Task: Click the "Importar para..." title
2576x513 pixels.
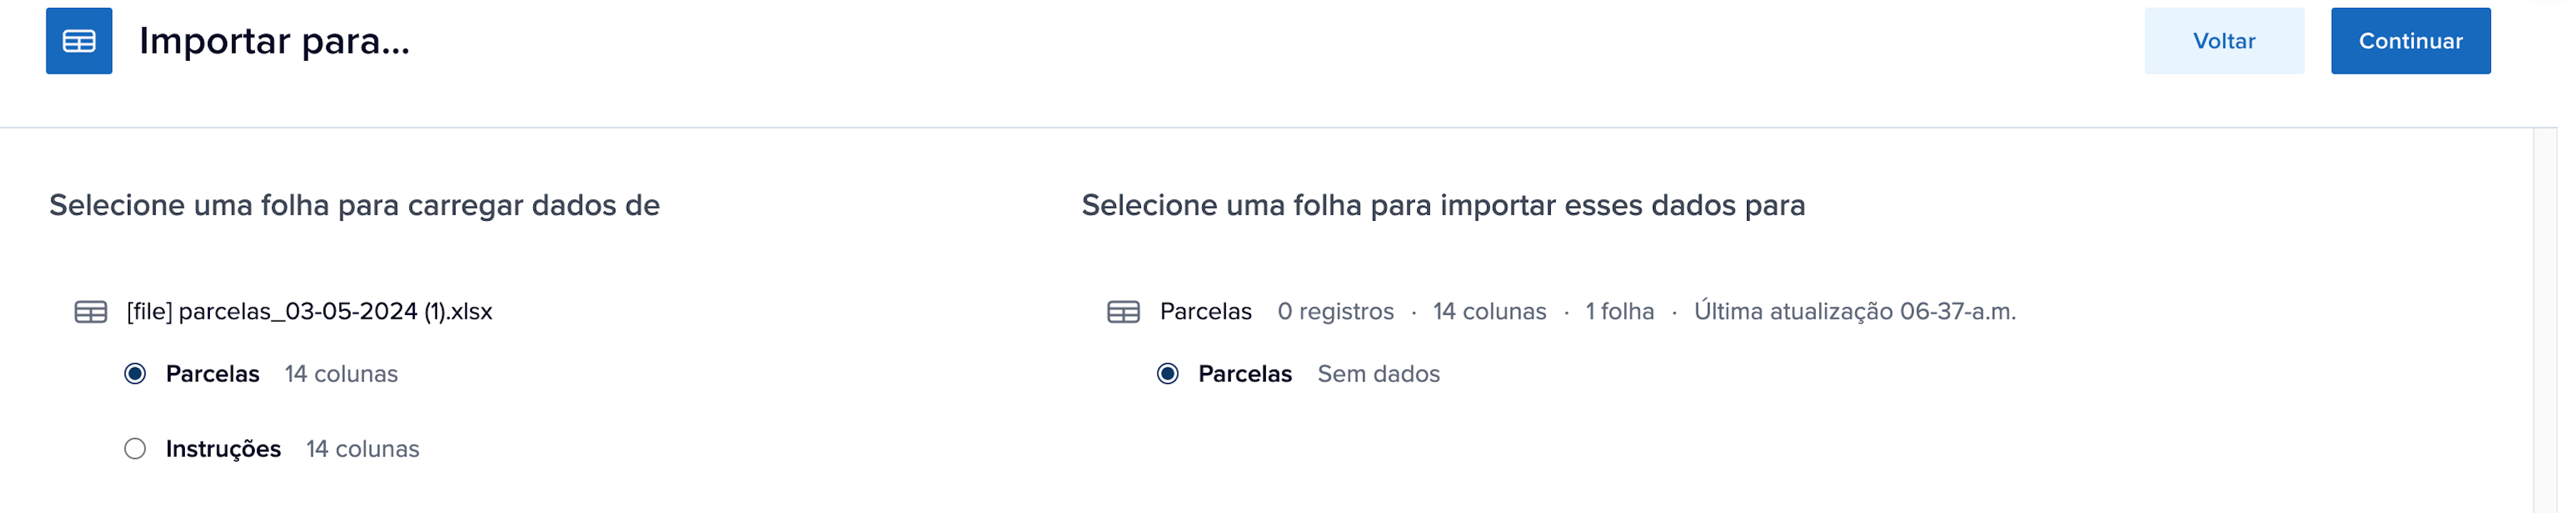Action: coord(274,41)
